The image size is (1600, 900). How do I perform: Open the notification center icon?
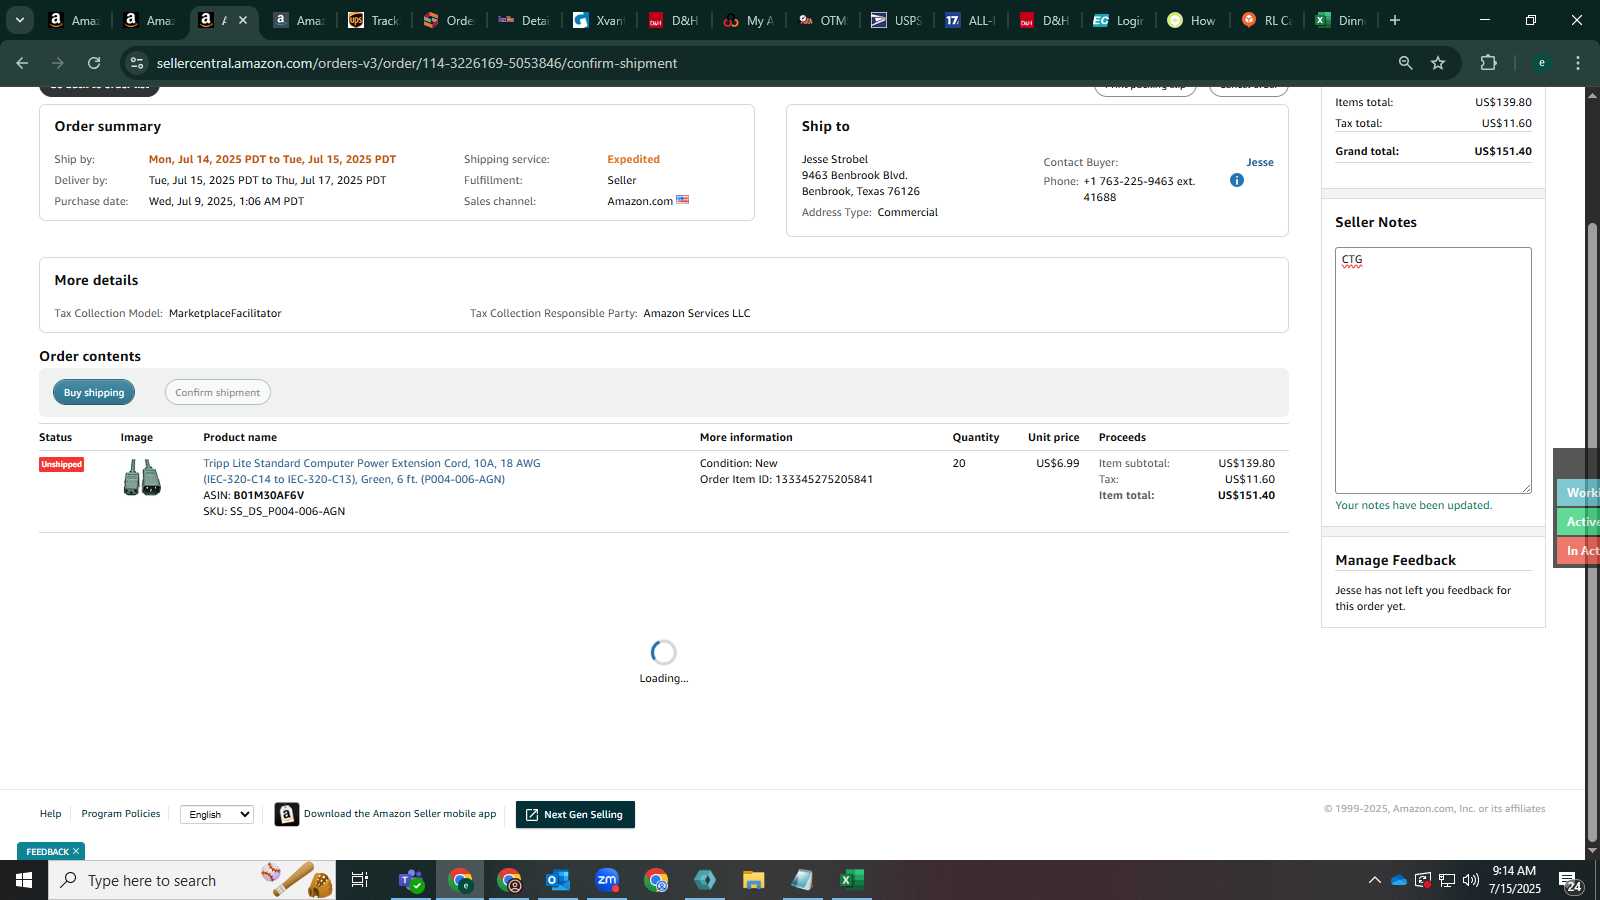click(1571, 881)
